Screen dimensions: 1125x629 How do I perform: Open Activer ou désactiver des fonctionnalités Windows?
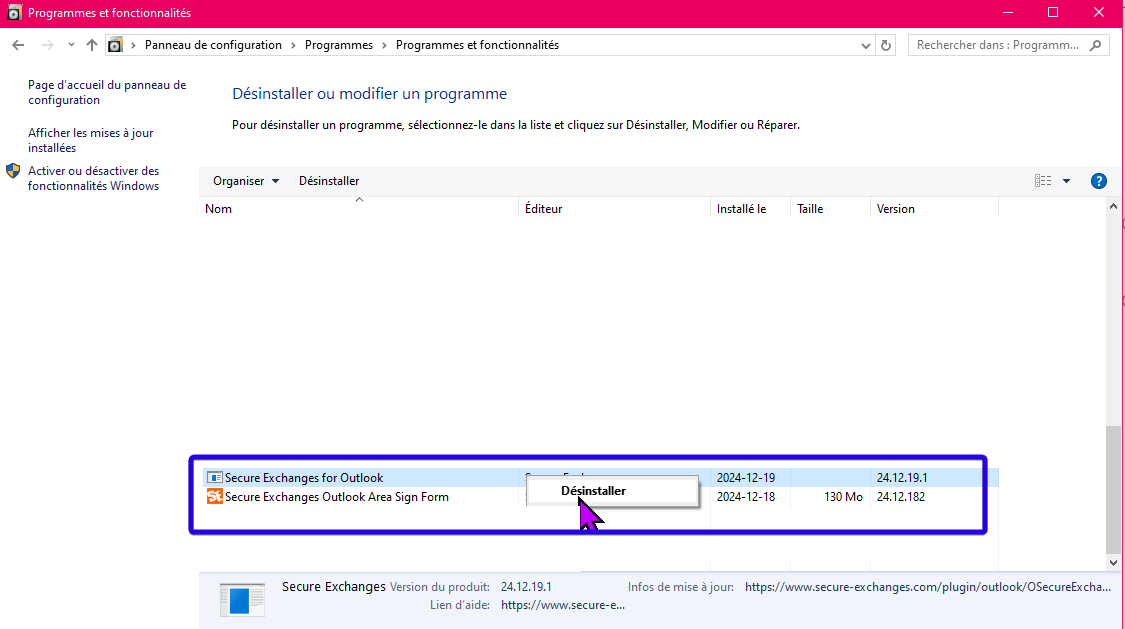pyautogui.click(x=93, y=179)
